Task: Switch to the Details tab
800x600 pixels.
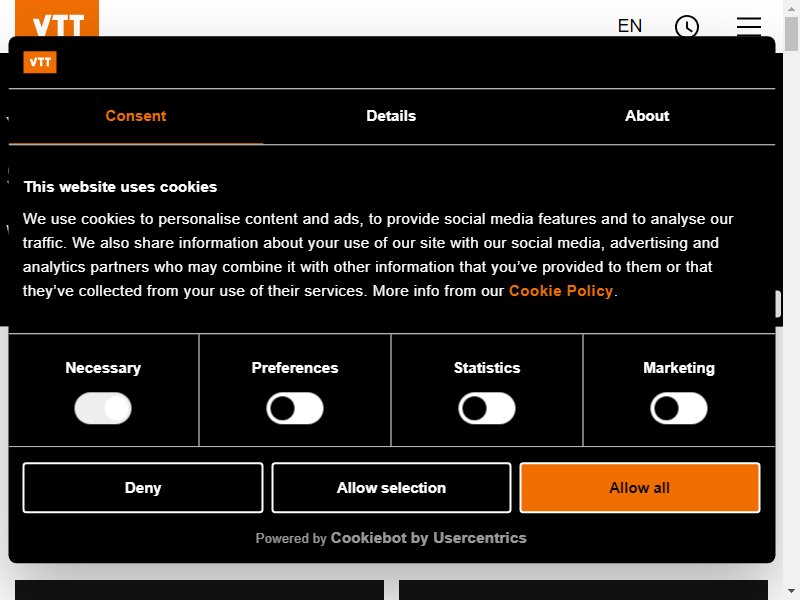Action: (391, 116)
